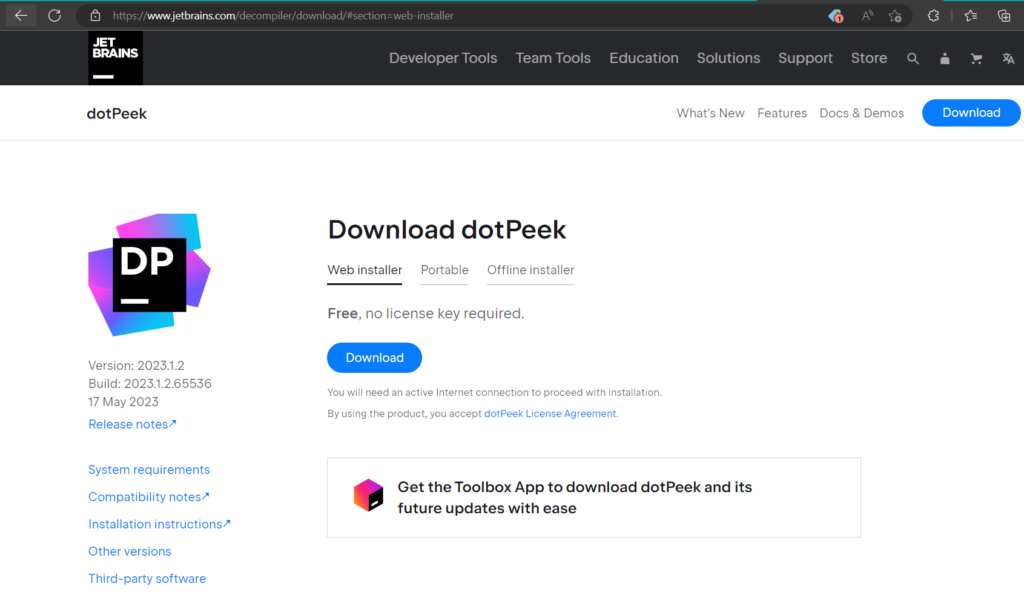Image resolution: width=1024 pixels, height=595 pixels.
Task: Open the Education menu
Action: 644,58
